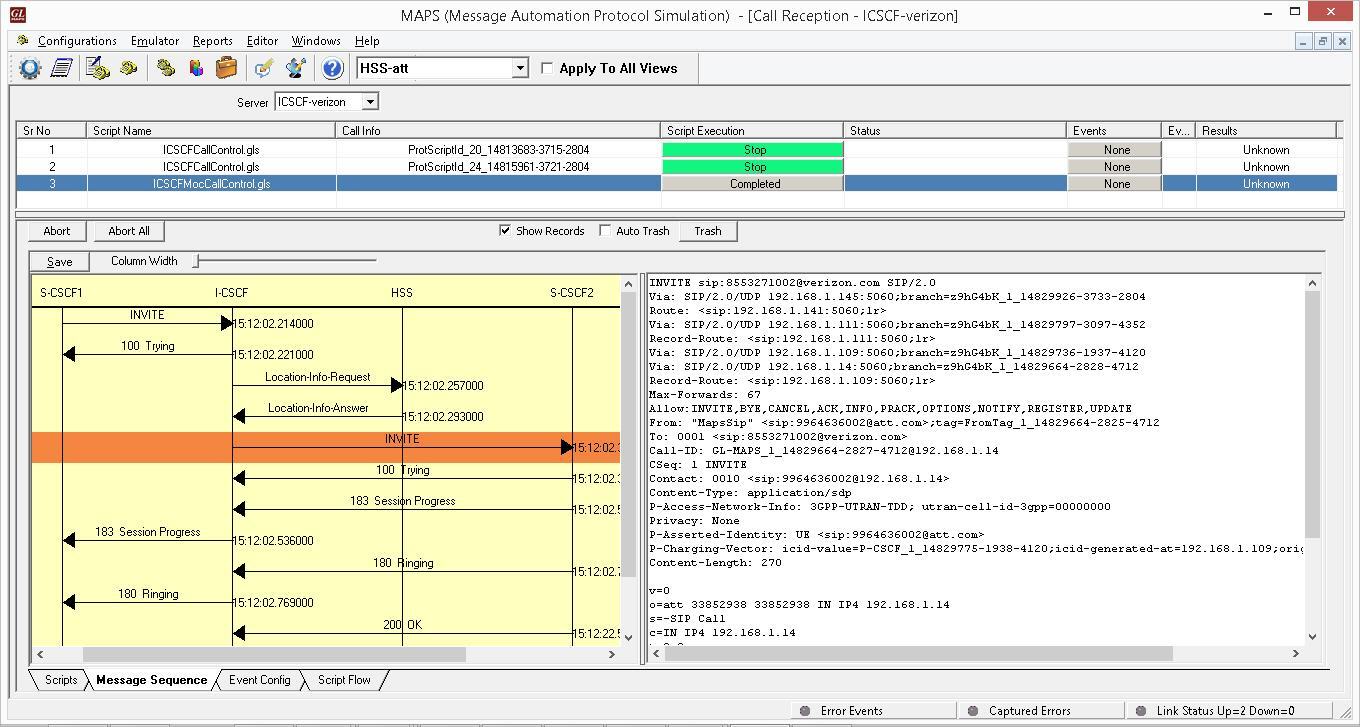
Task: Minimize the inner child window
Action: tap(1303, 41)
